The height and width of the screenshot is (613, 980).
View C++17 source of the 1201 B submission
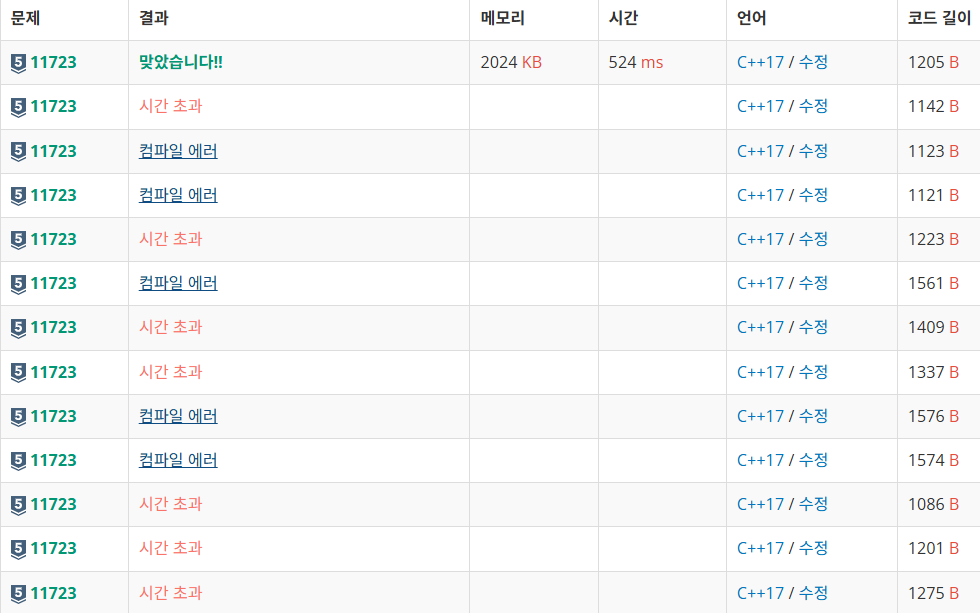point(760,548)
